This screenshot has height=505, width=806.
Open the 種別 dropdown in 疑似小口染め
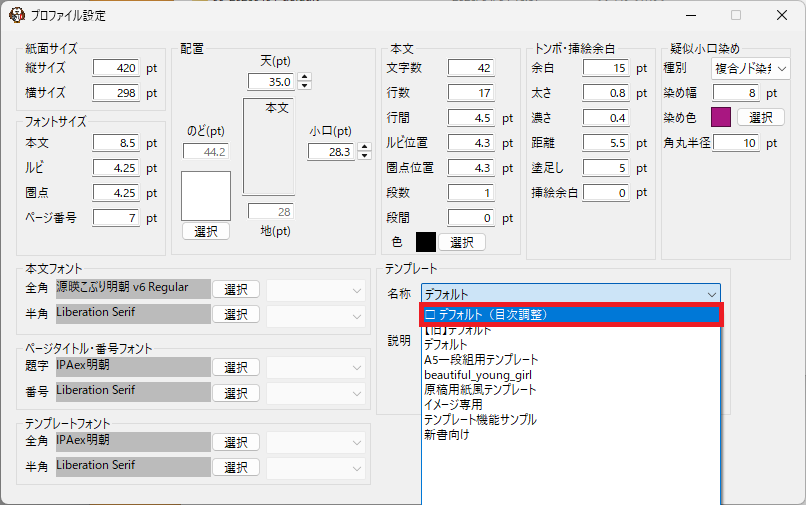(750, 68)
